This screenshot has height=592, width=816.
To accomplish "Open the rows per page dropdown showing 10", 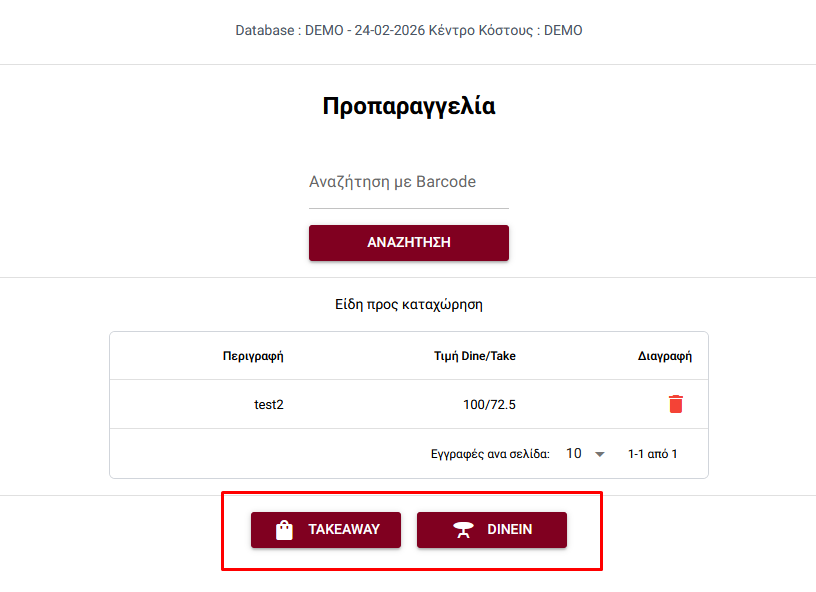I will pyautogui.click(x=585, y=453).
